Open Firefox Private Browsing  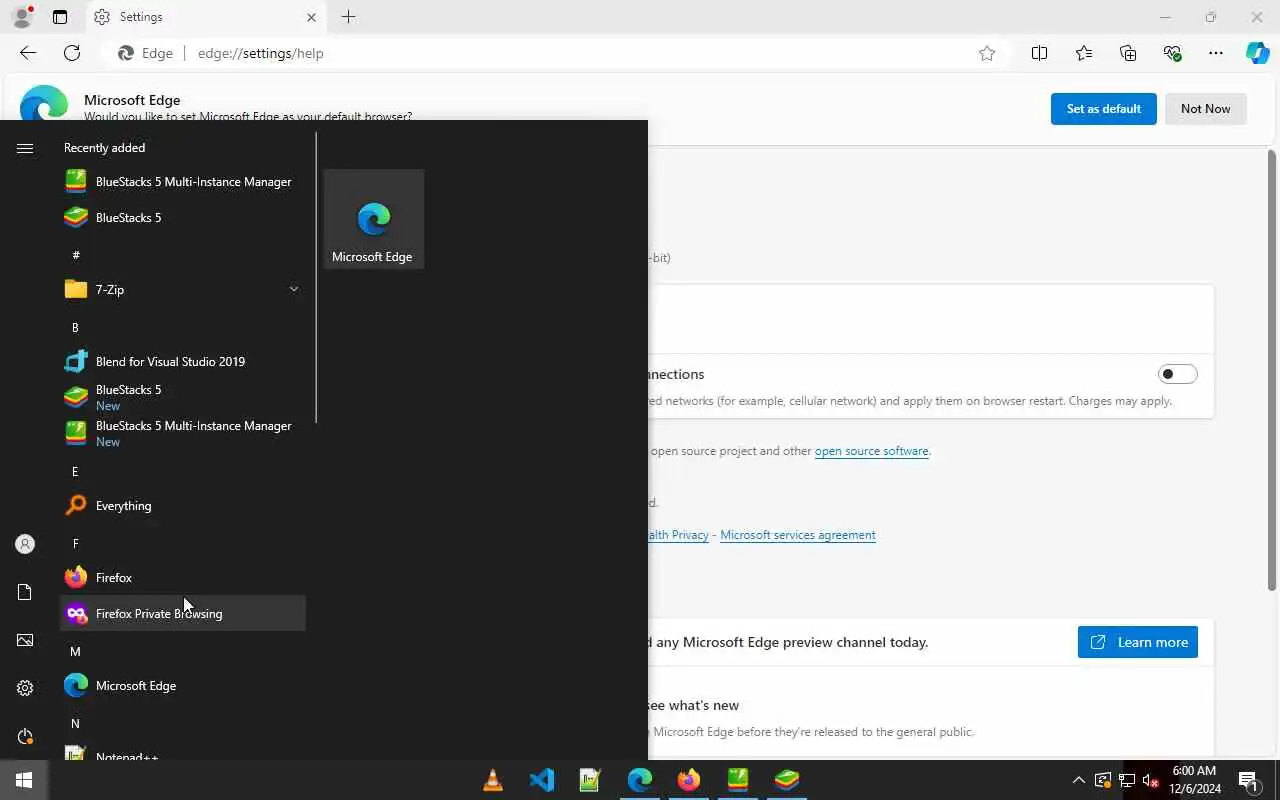tap(182, 613)
